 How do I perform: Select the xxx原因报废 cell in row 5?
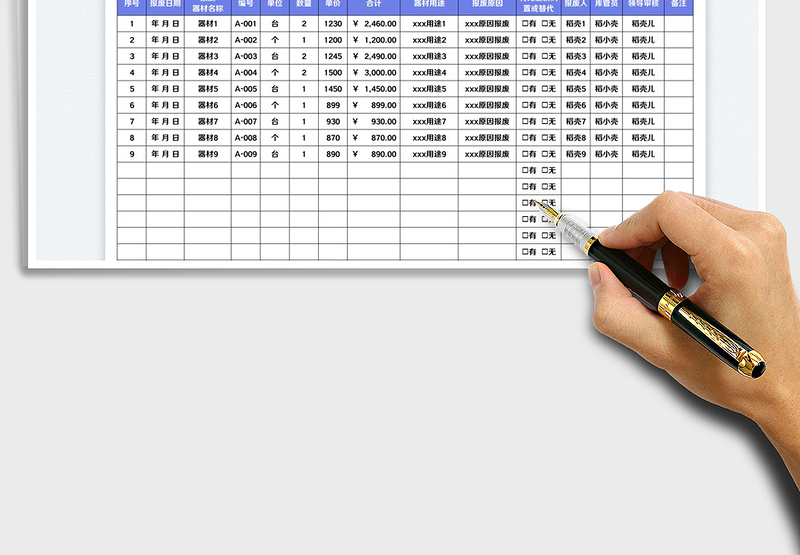[487, 89]
